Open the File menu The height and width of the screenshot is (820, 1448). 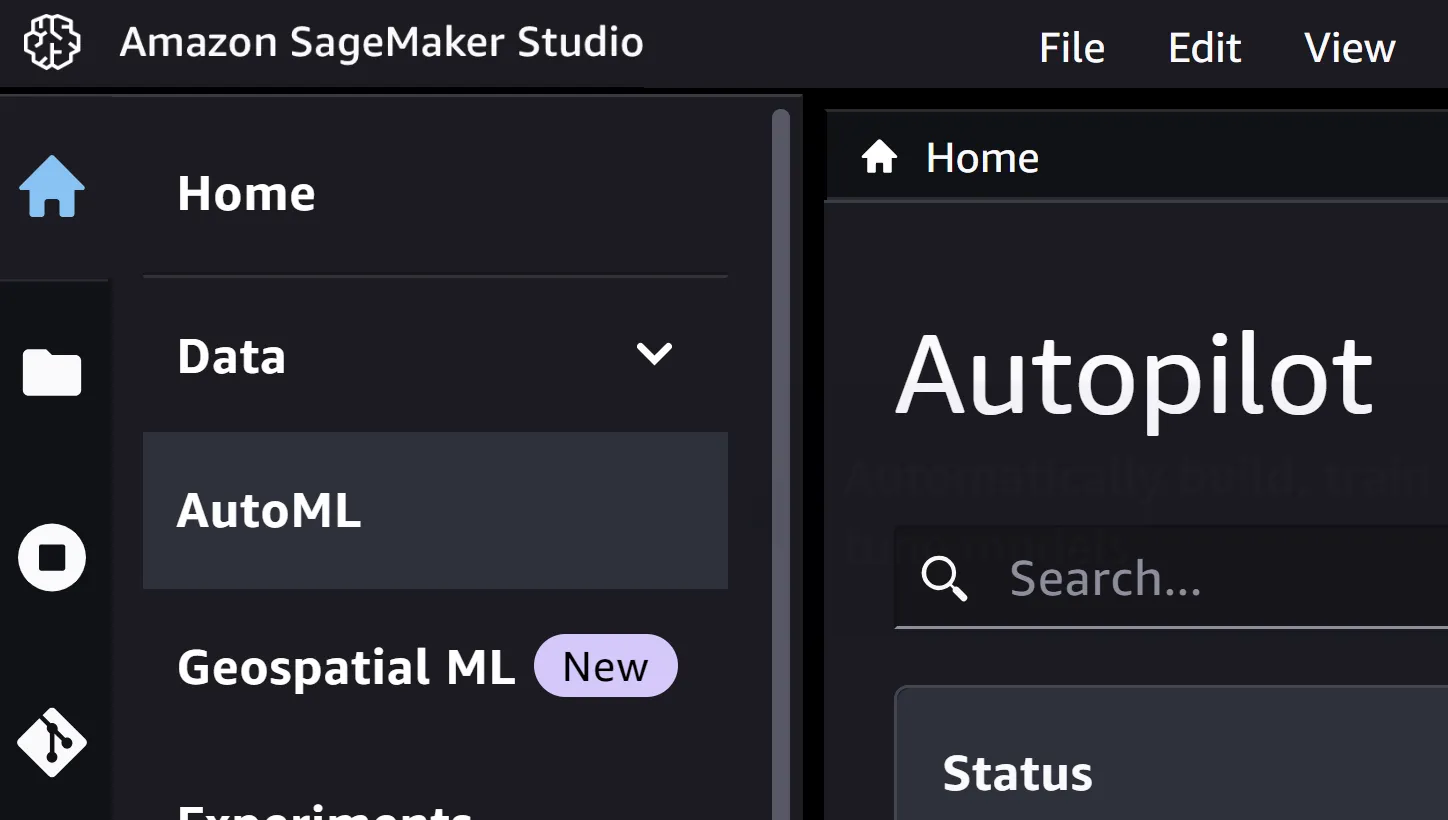coord(1071,47)
